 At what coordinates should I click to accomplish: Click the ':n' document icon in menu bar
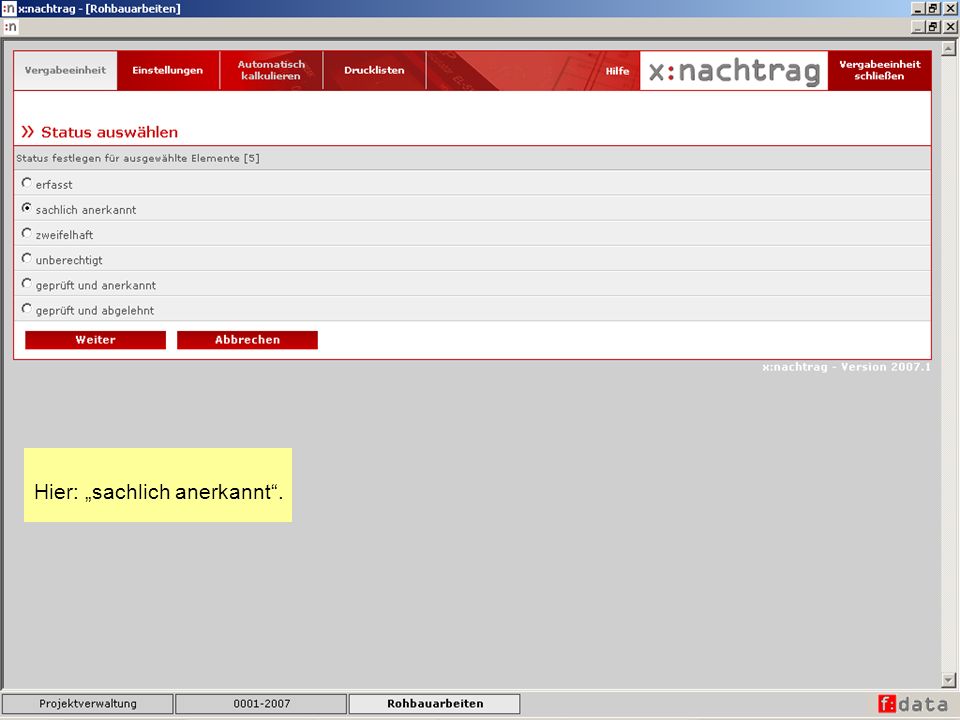[10, 27]
